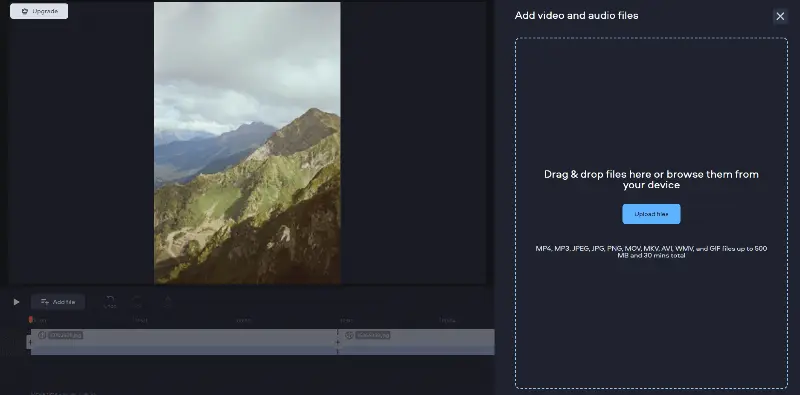Click the Upgrade button
Screen dimensions: 800x395
[x=39, y=11]
